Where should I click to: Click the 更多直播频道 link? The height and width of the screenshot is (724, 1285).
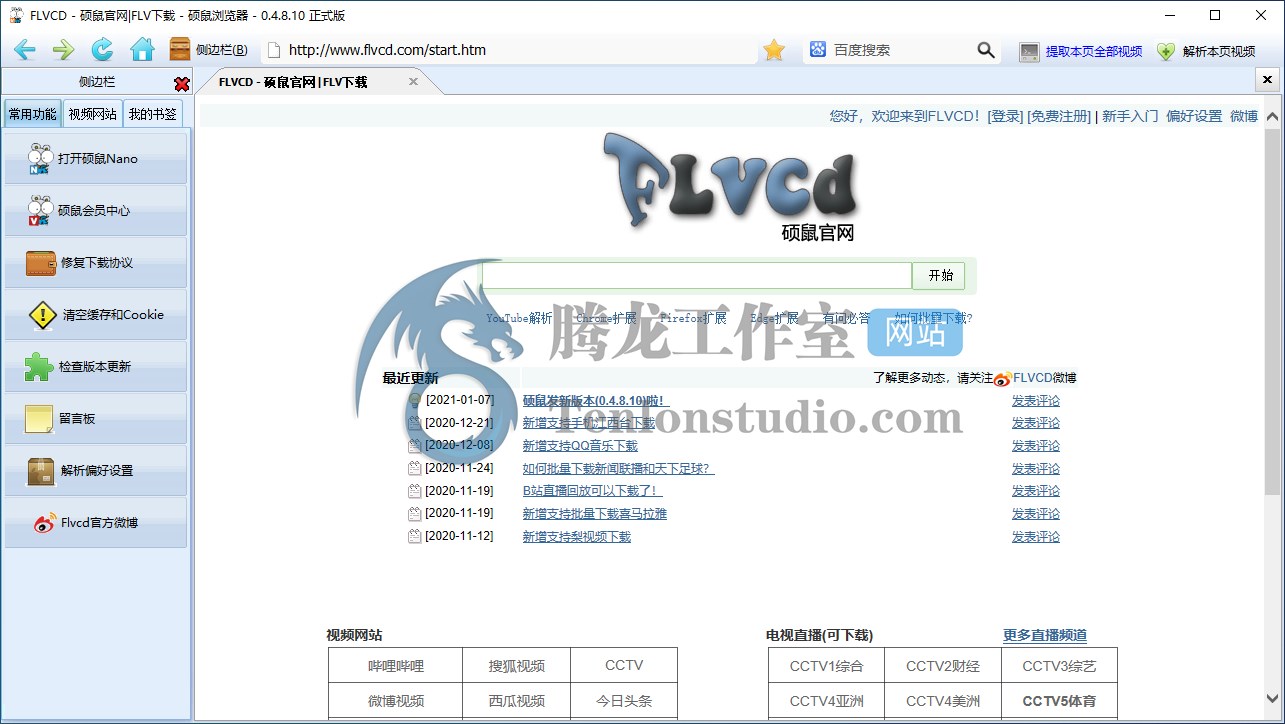pyautogui.click(x=1045, y=635)
